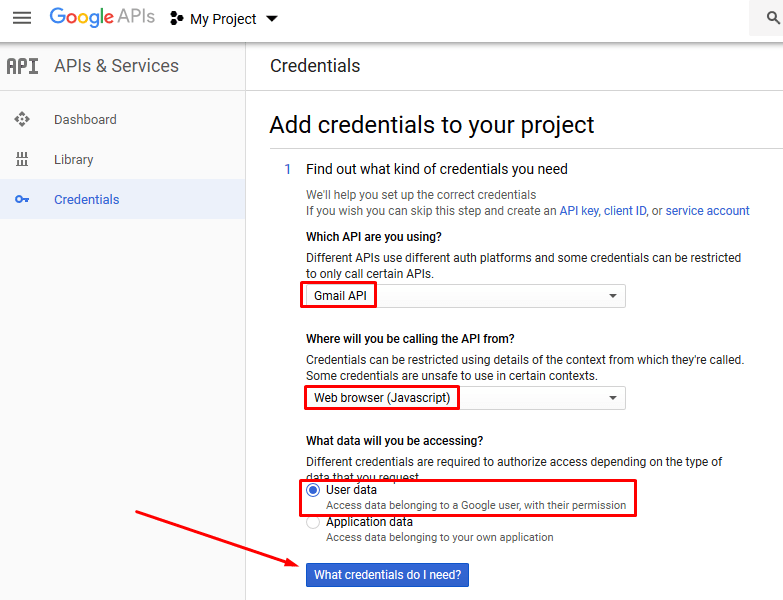Open the Gmail API dropdown

coord(465,296)
